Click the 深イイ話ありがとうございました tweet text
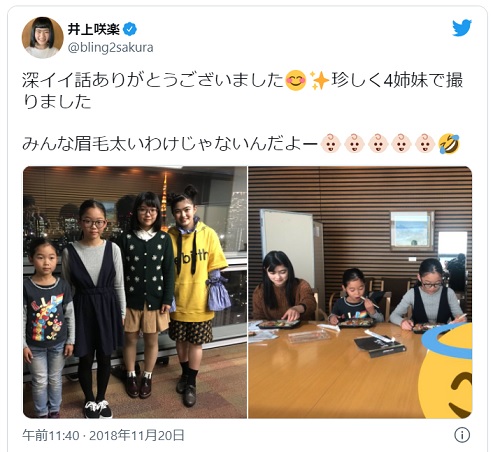500x452 pixels. coord(153,81)
